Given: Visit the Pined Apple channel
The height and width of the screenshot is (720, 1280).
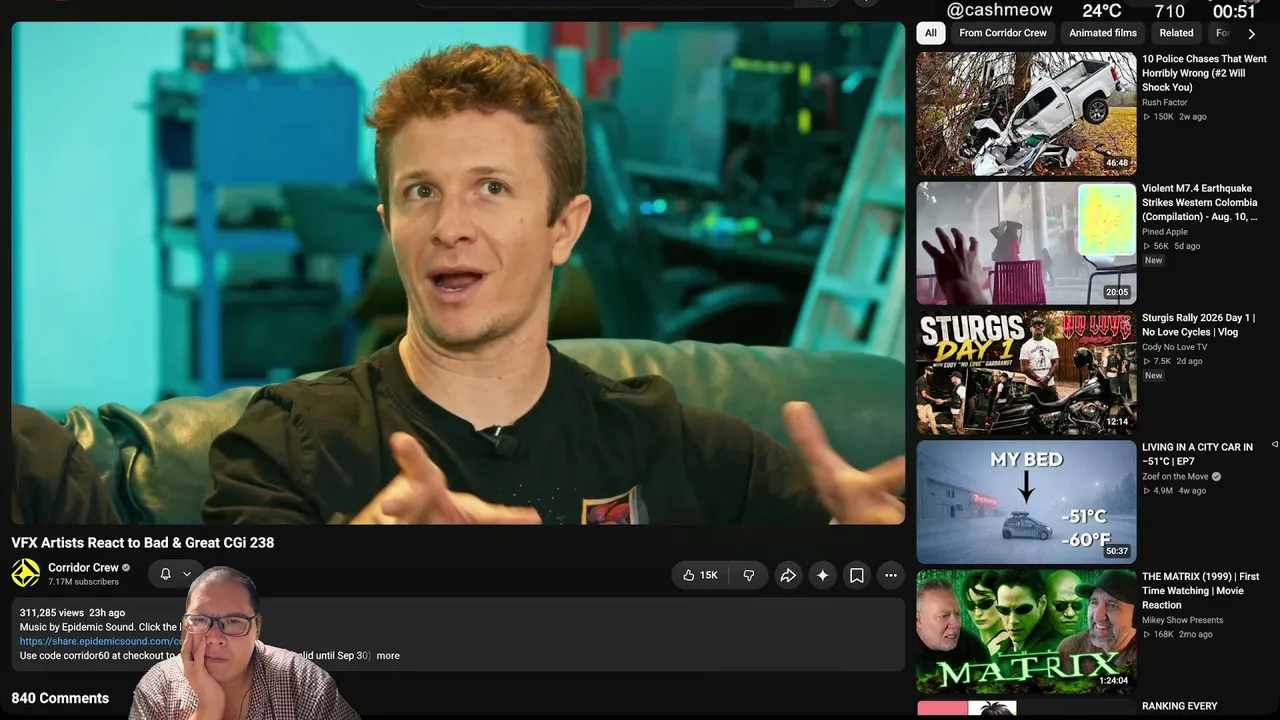Looking at the screenshot, I should coord(1165,232).
